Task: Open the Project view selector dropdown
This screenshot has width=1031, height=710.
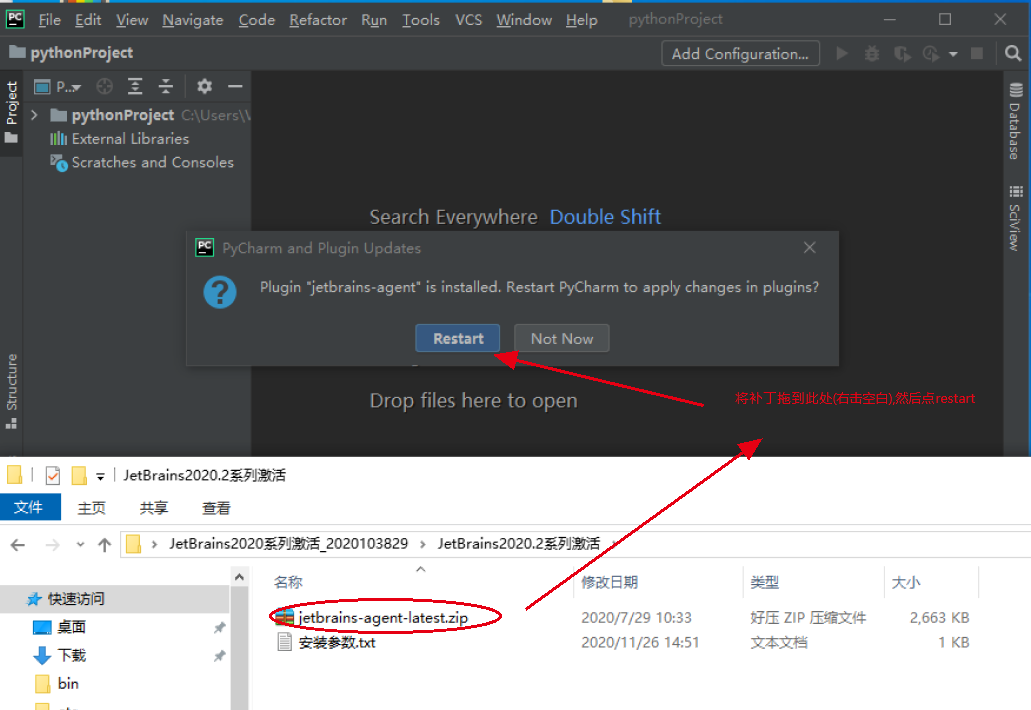Action: coord(58,86)
